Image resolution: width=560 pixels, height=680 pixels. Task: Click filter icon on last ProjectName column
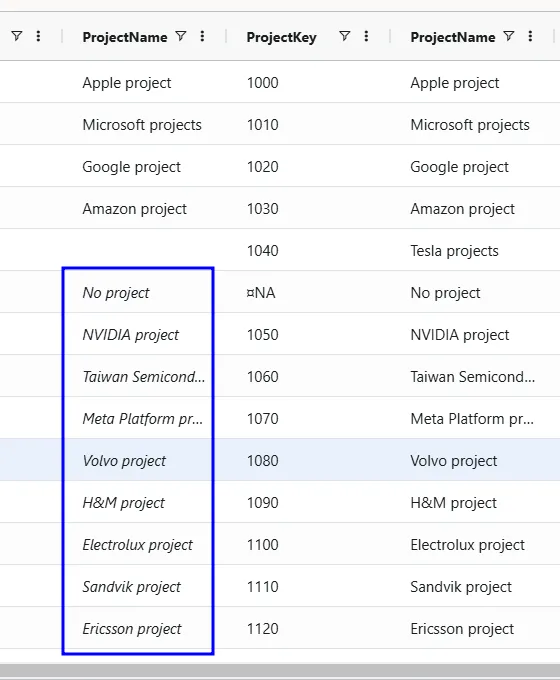509,36
